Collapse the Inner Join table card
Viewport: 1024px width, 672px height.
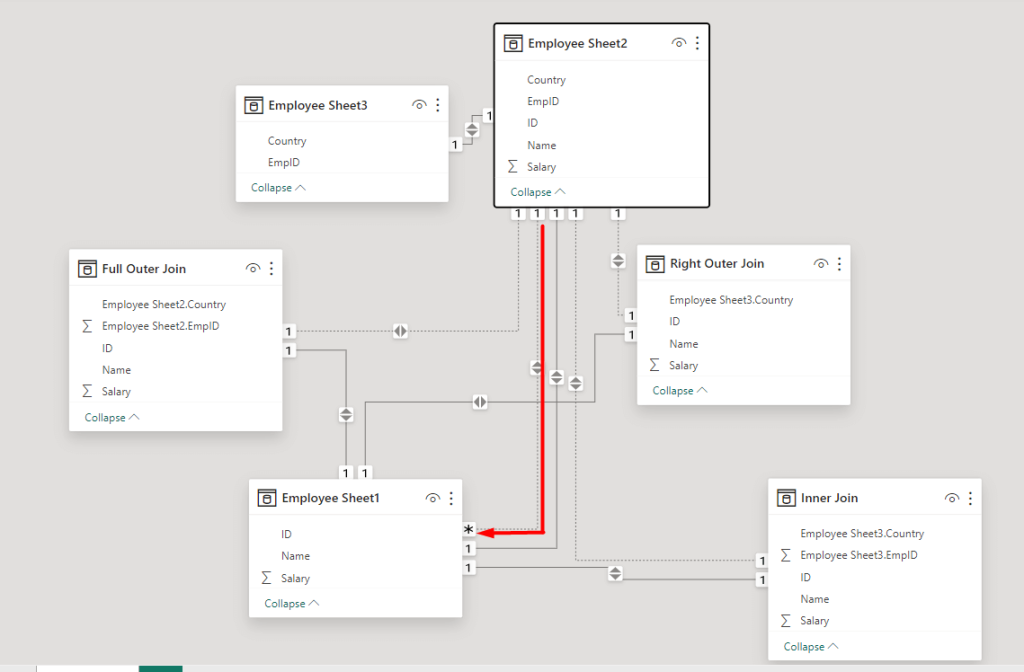[x=811, y=647]
